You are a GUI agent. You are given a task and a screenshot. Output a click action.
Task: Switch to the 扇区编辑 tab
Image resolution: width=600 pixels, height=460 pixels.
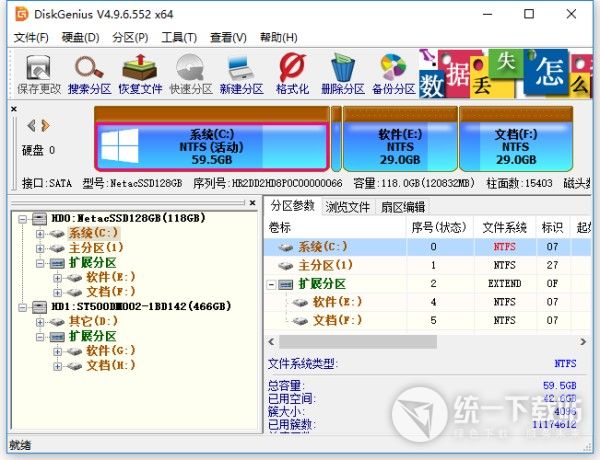click(403, 207)
